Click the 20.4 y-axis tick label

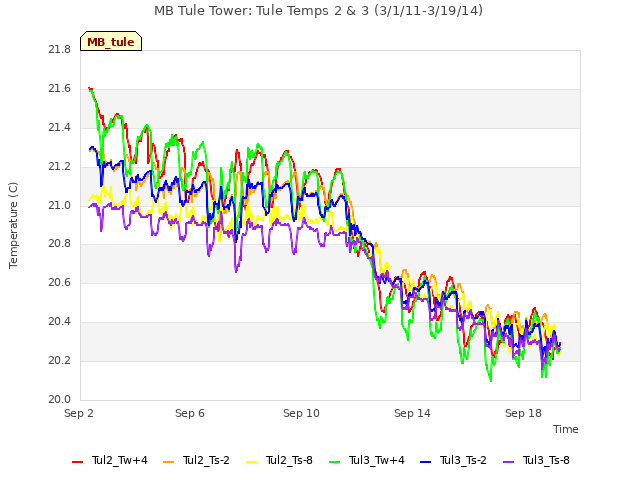coord(60,322)
